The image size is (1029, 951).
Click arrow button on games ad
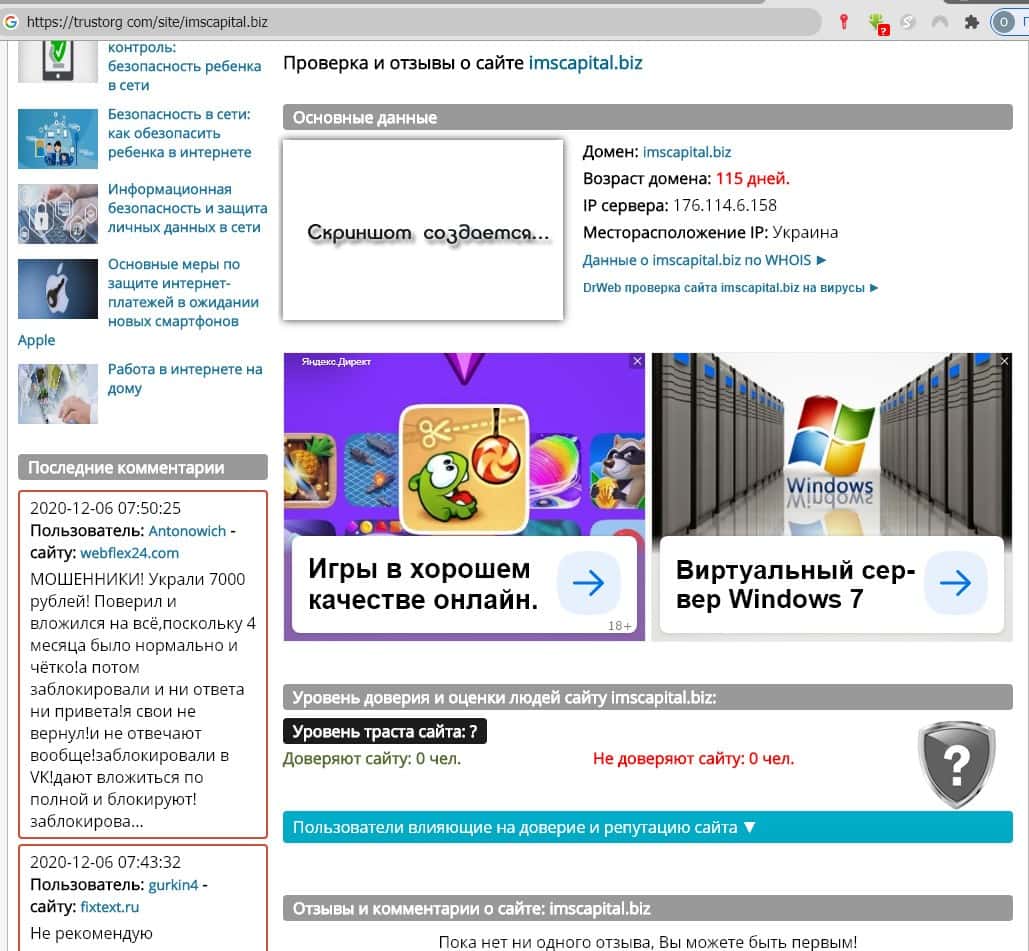click(588, 582)
